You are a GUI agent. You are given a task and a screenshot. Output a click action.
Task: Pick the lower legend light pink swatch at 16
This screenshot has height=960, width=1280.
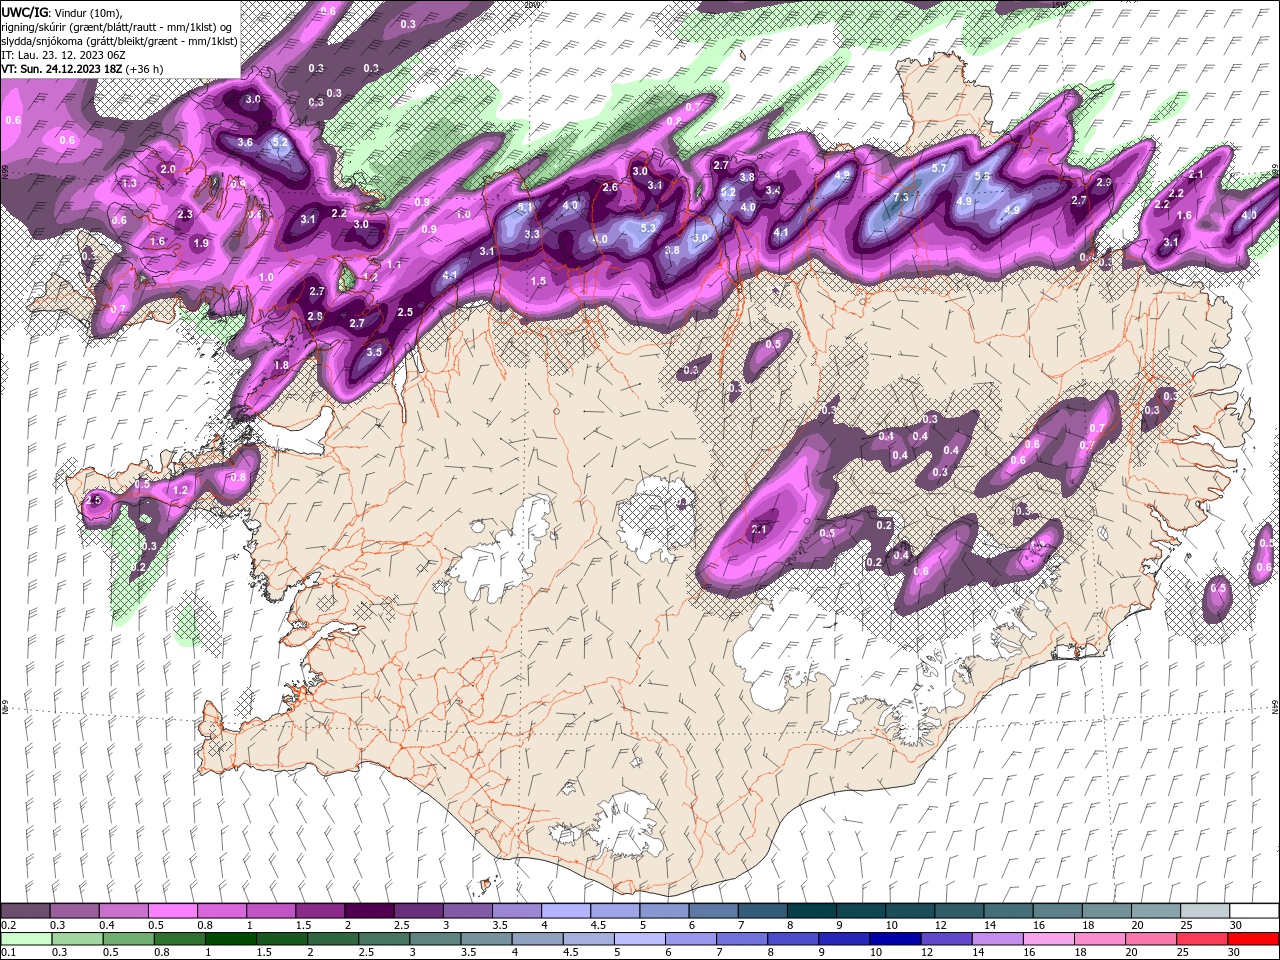tap(1050, 938)
